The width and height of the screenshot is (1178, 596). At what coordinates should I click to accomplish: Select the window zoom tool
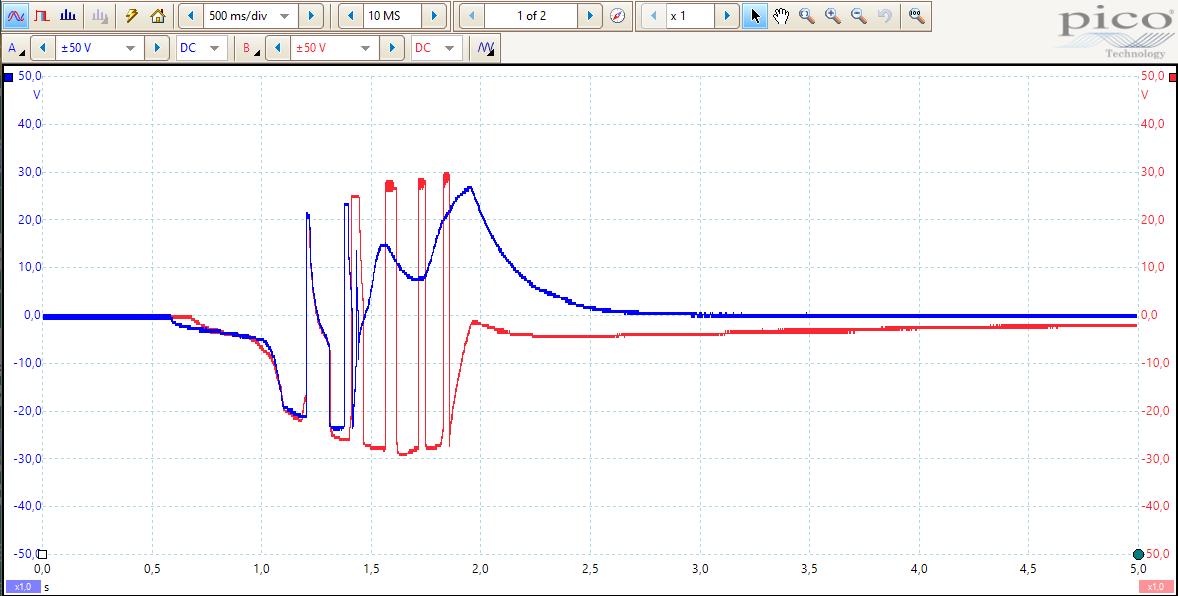(807, 15)
